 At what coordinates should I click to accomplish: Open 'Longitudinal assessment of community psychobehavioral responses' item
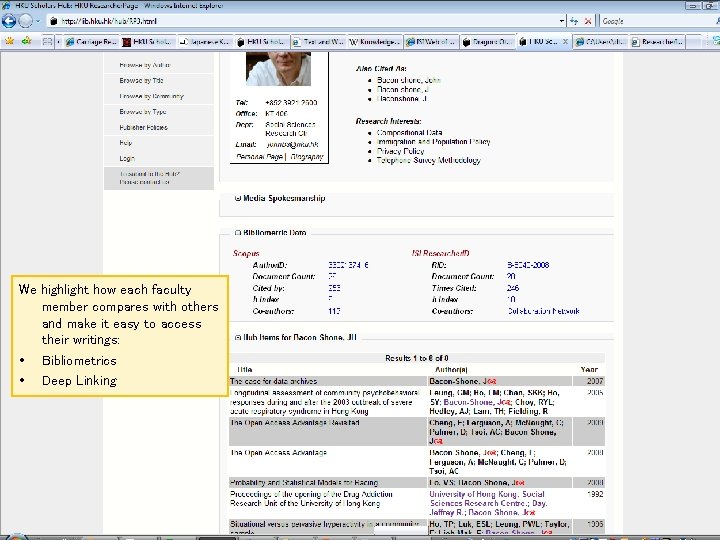(324, 402)
